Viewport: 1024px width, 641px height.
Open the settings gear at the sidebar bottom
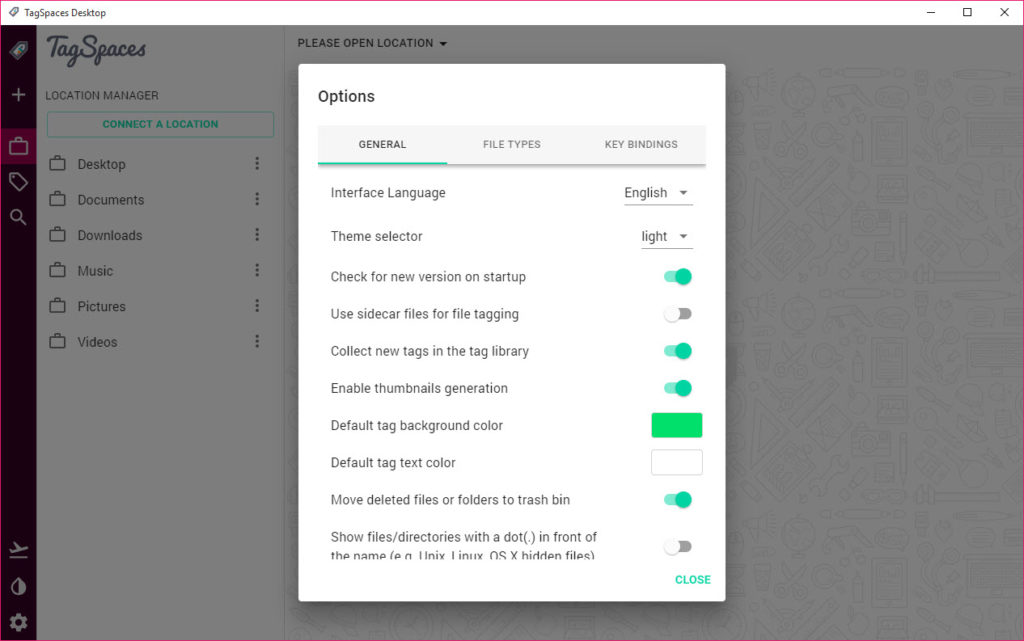[x=18, y=621]
